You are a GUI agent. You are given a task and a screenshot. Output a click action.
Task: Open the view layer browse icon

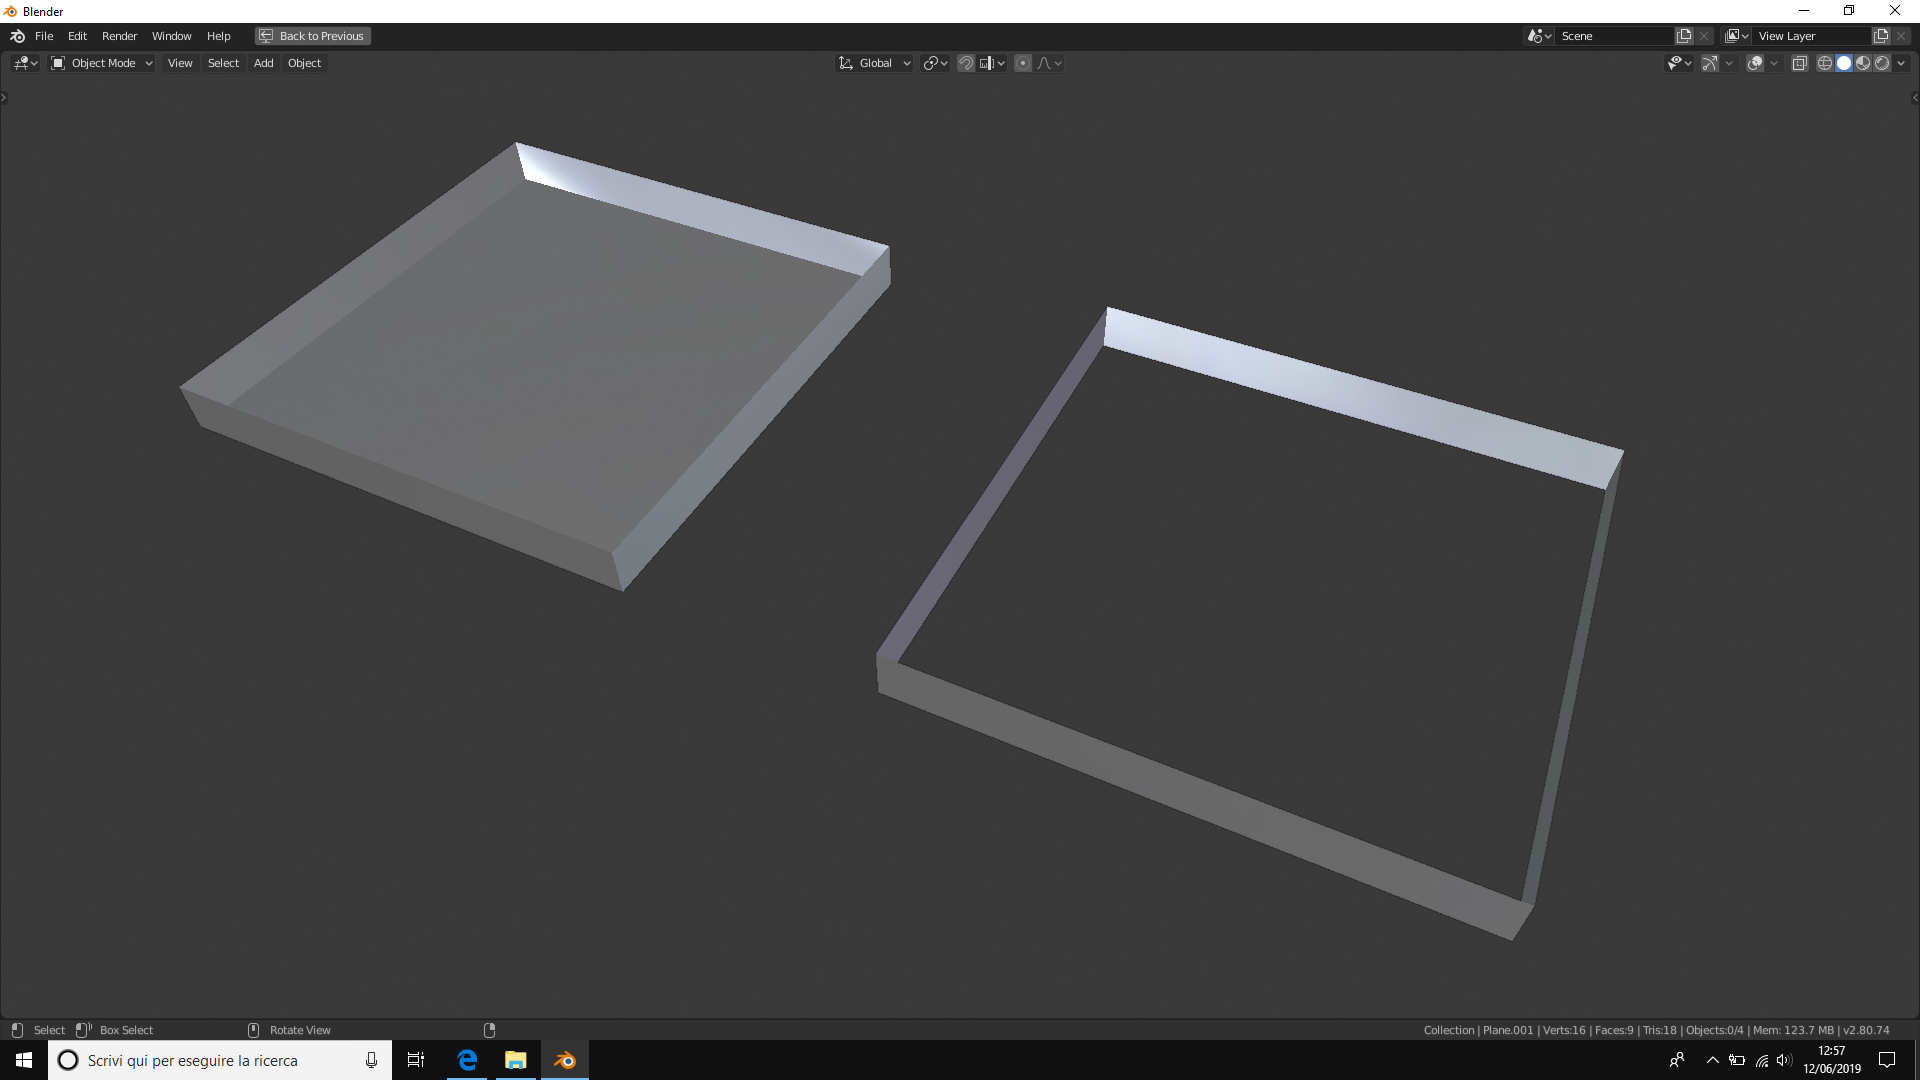[x=1737, y=36]
